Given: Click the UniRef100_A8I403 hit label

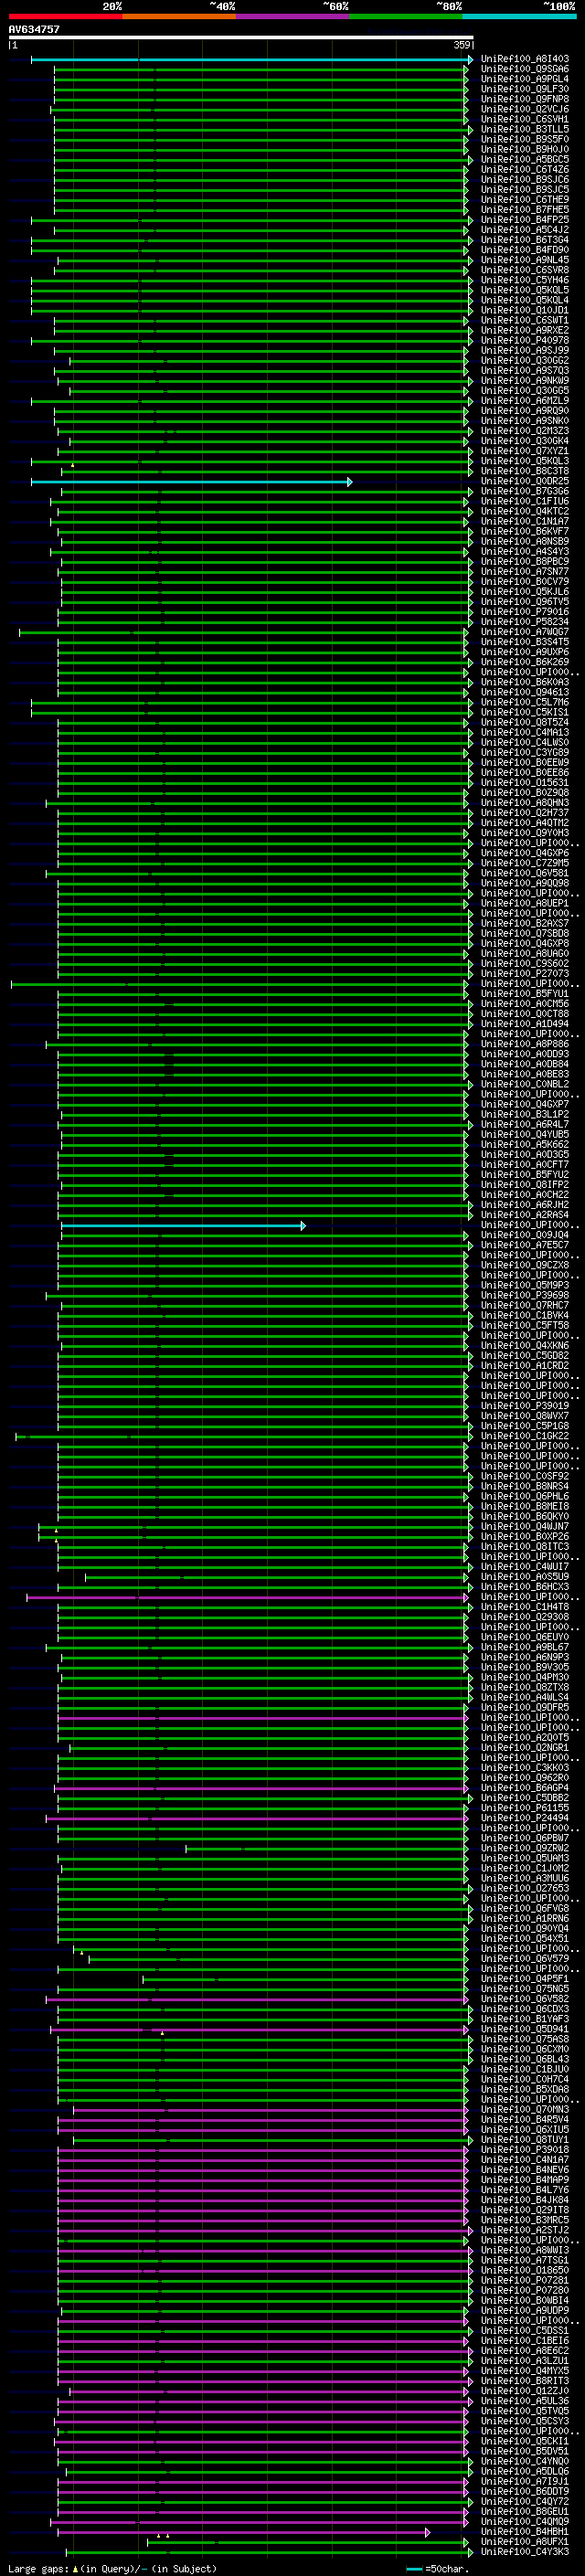Looking at the screenshot, I should pyautogui.click(x=525, y=59).
